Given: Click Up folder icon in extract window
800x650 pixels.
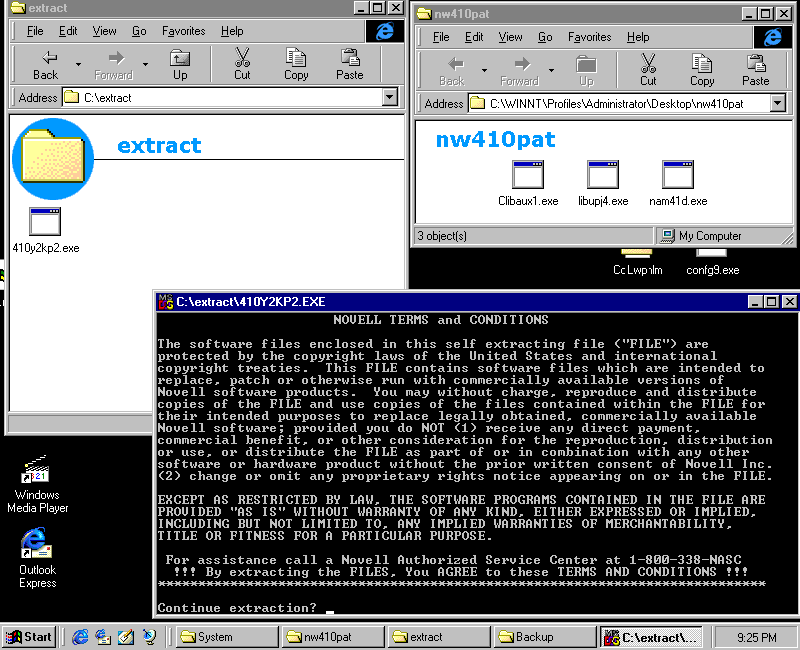Looking at the screenshot, I should coord(180,58).
